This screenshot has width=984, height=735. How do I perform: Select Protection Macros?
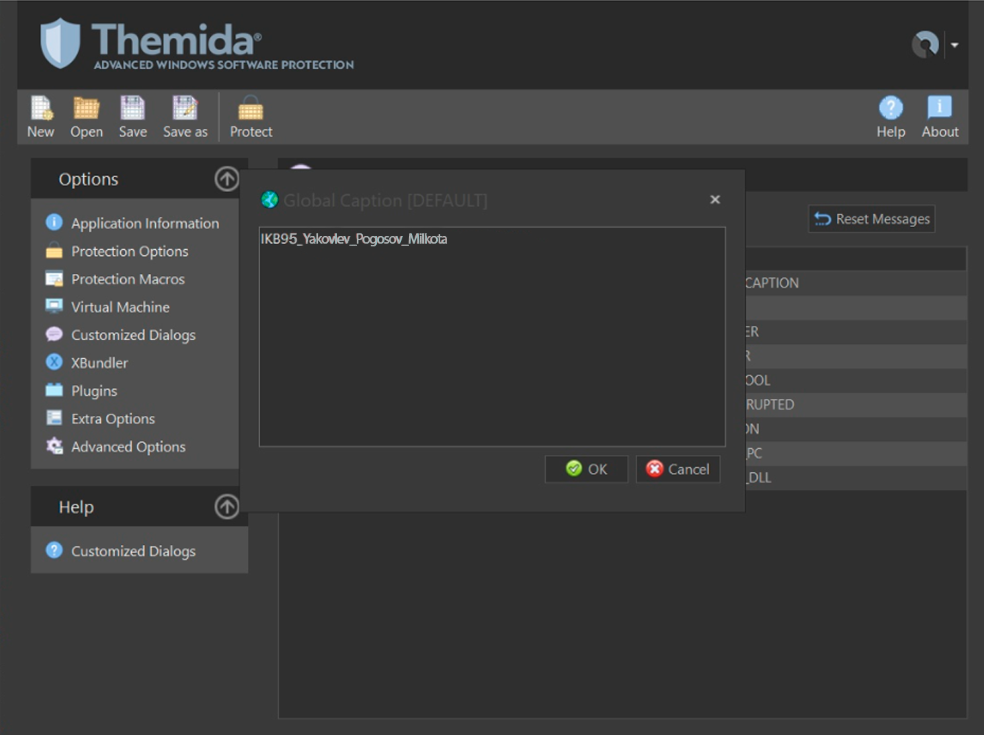[128, 279]
